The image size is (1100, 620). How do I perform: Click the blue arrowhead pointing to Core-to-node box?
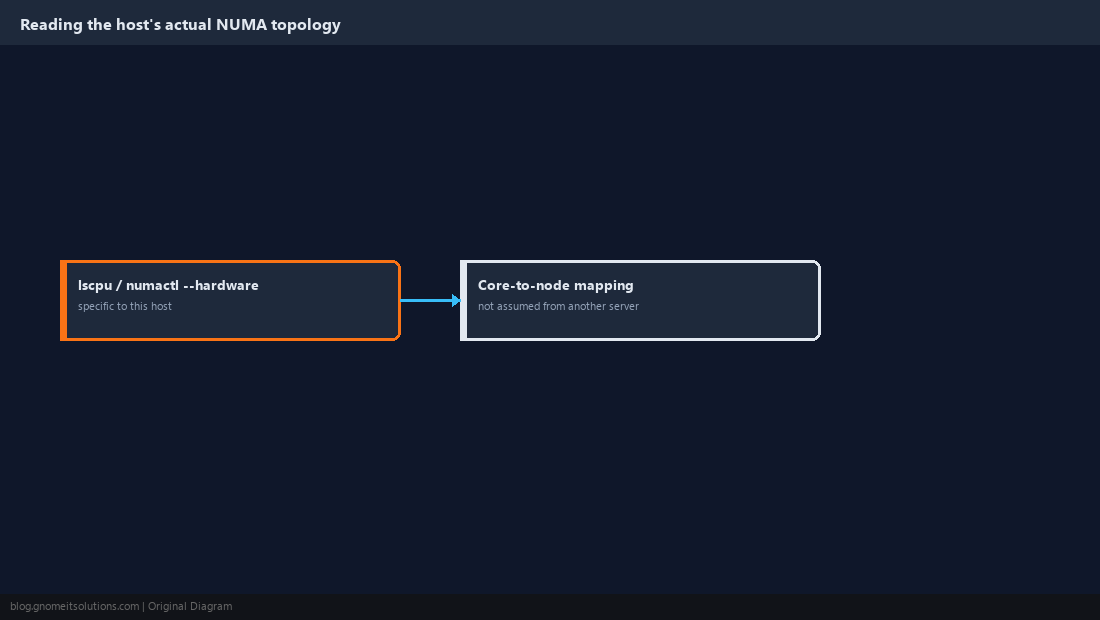coord(456,300)
